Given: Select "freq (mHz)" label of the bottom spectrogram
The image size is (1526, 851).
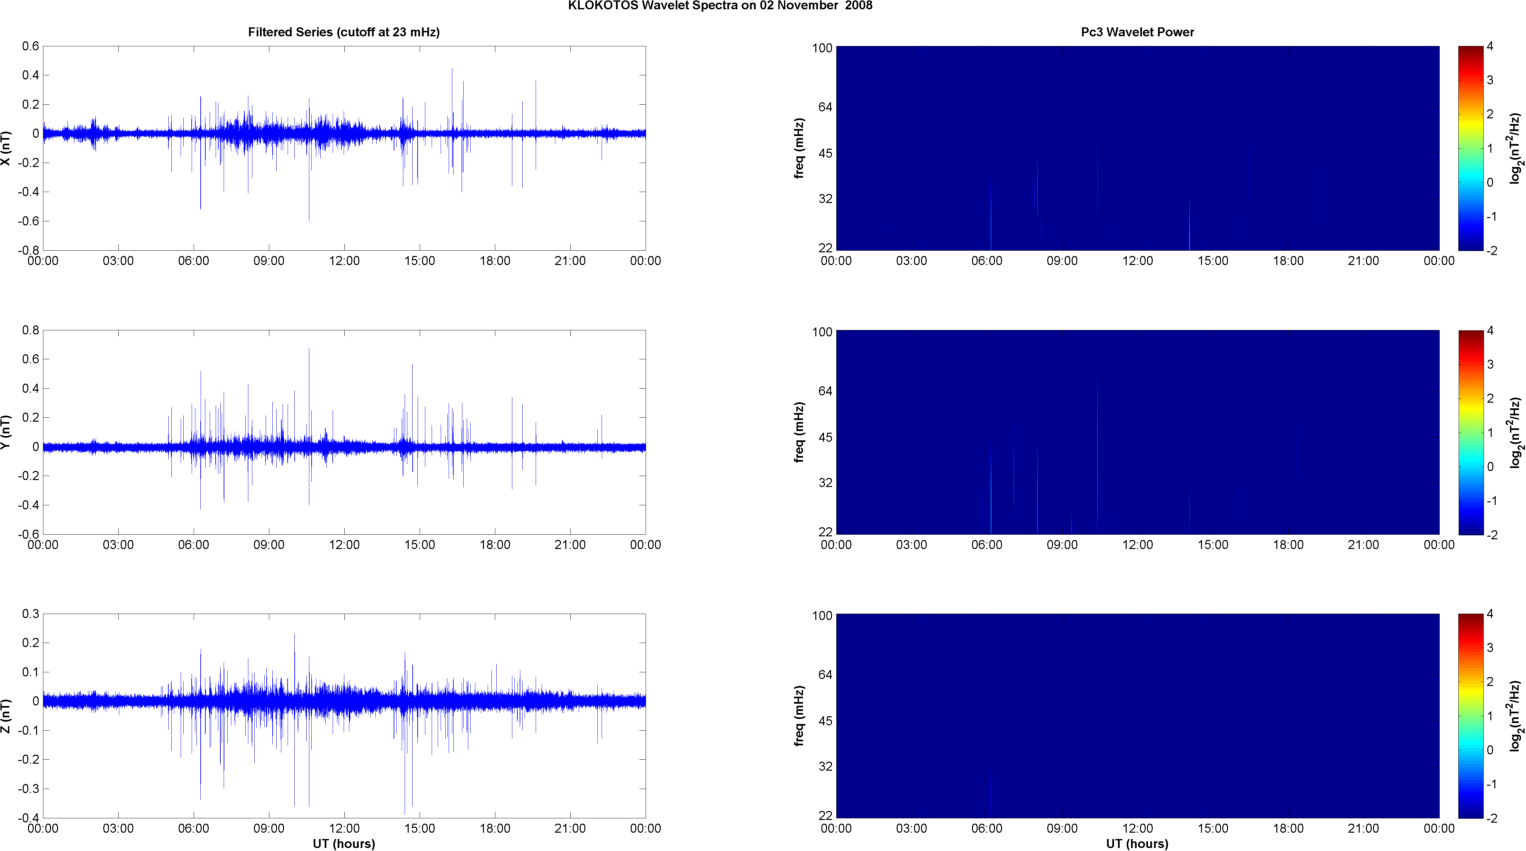Looking at the screenshot, I should (799, 716).
